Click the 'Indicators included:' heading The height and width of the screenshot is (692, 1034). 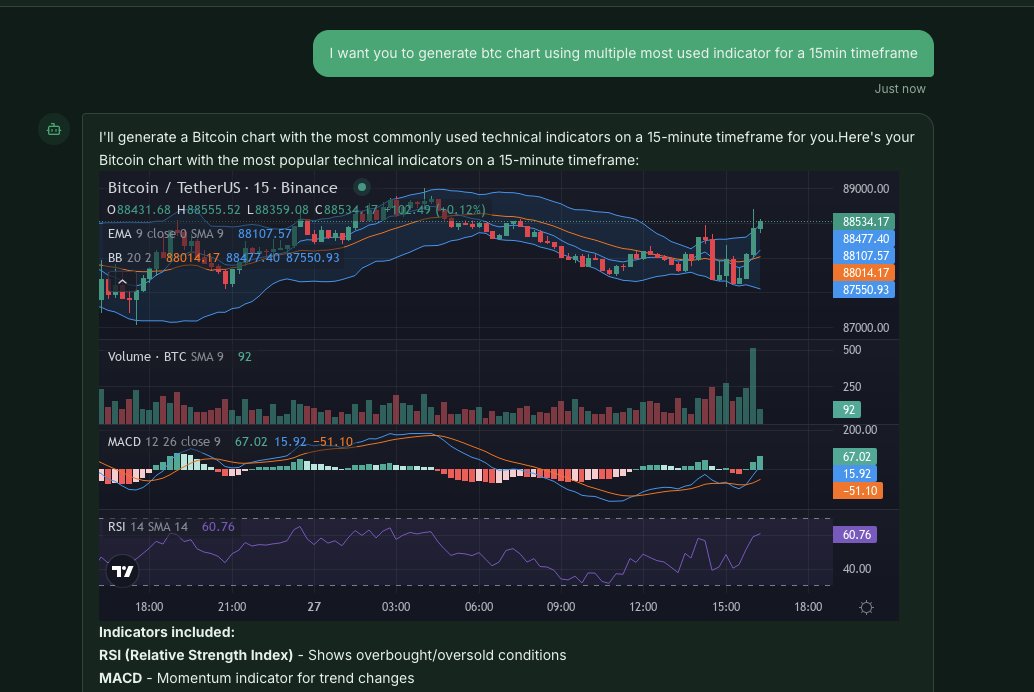[167, 632]
